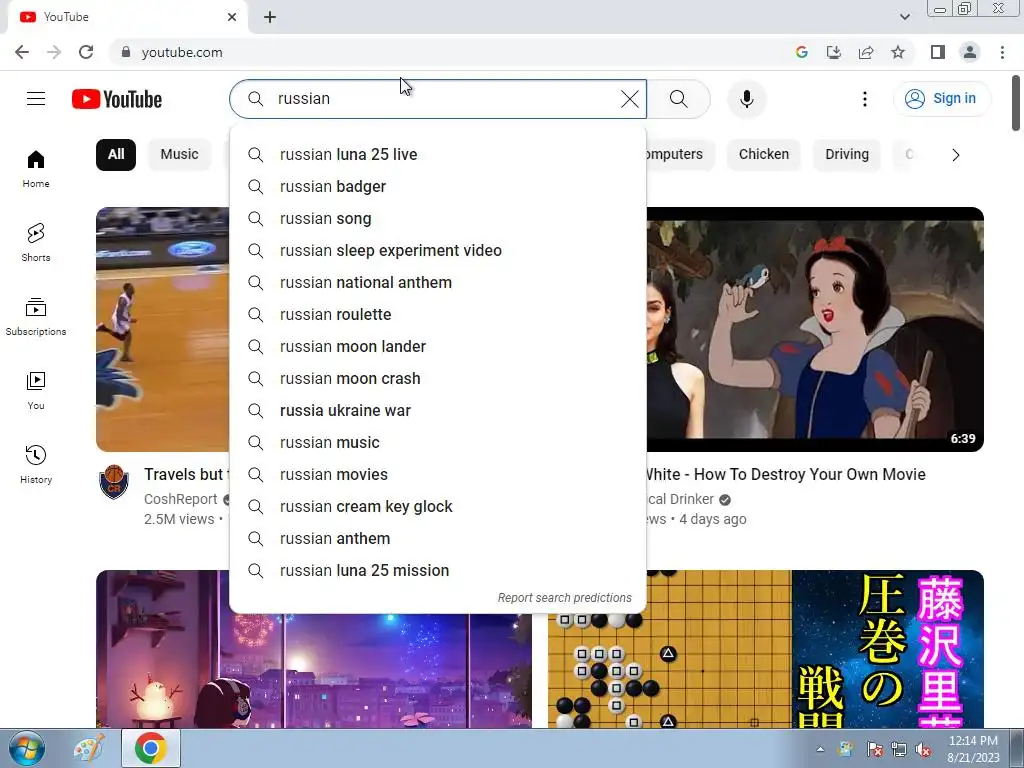Start voice search with microphone
This screenshot has height=768, width=1024.
(x=747, y=99)
